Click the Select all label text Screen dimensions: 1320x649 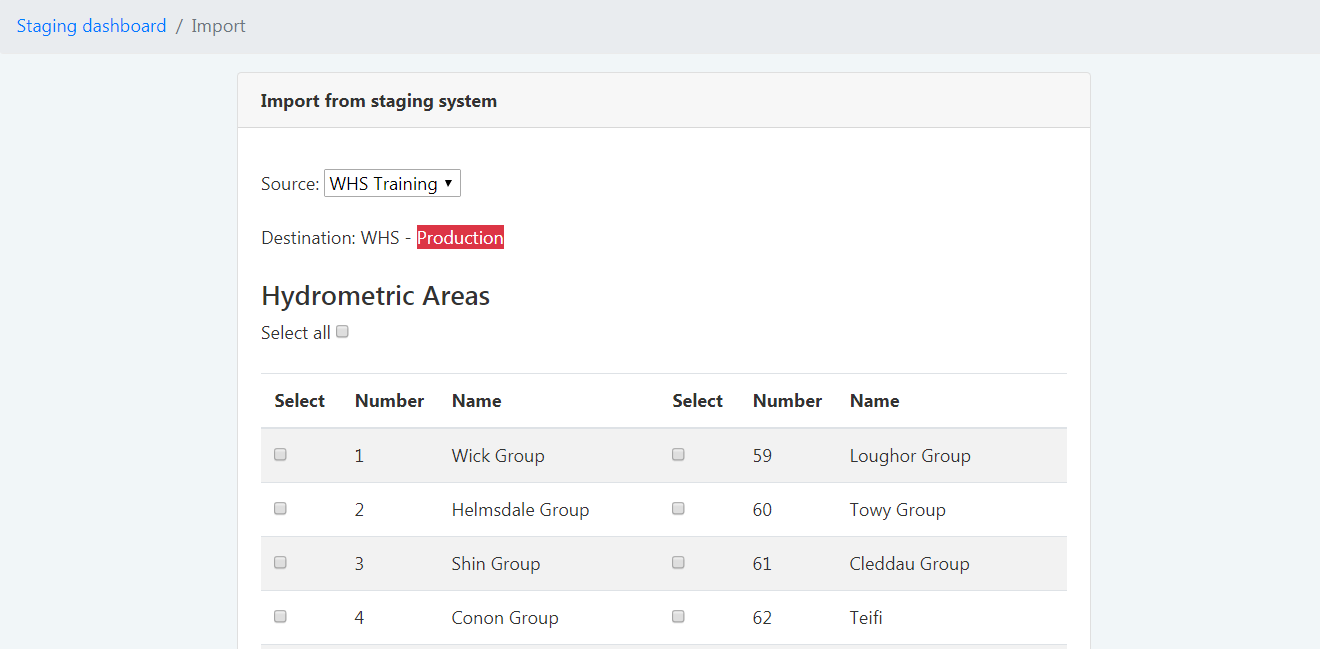(295, 333)
